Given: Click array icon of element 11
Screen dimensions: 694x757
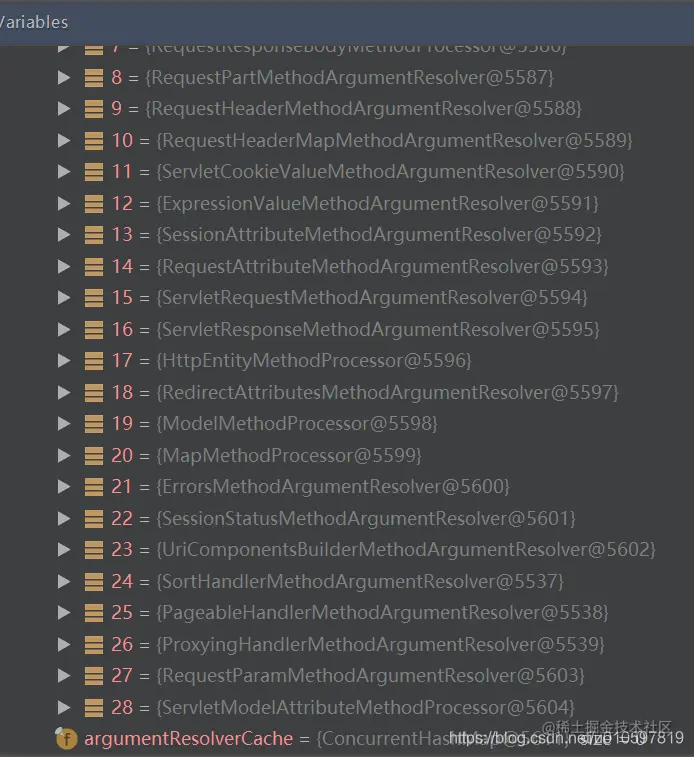Looking at the screenshot, I should click(x=94, y=172).
